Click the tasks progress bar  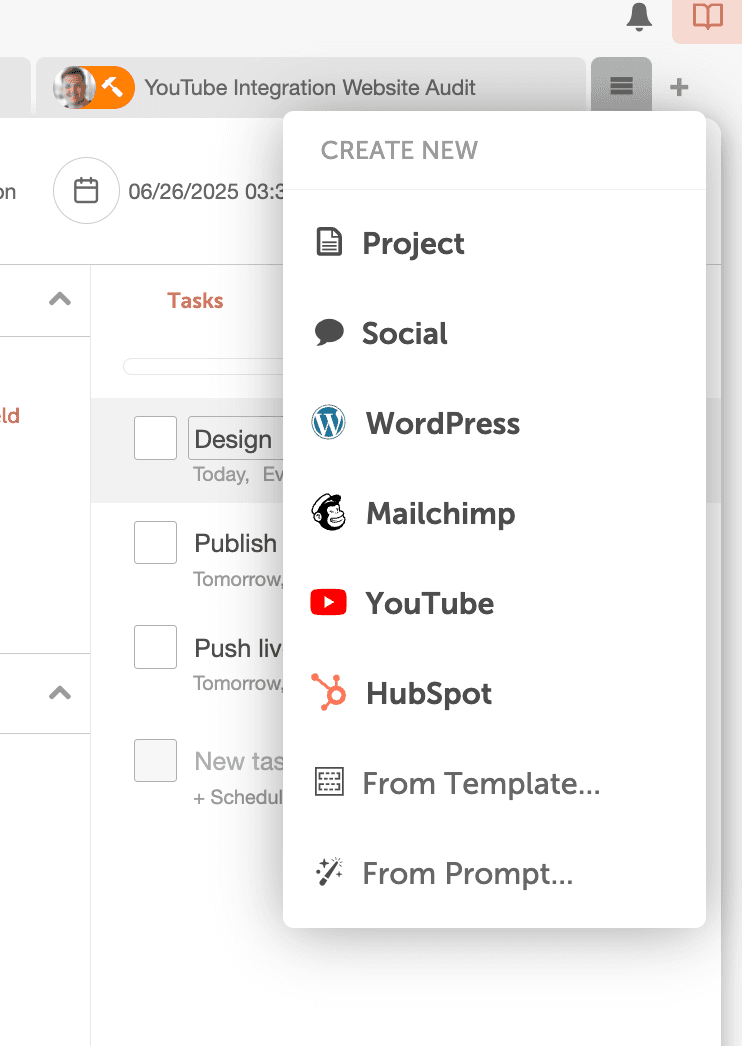click(x=204, y=366)
